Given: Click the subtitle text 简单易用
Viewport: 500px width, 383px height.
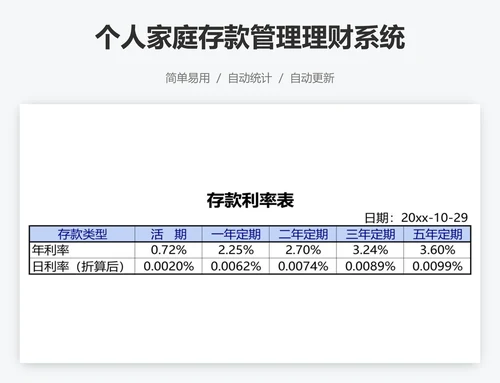Looking at the screenshot, I should coord(188,78).
